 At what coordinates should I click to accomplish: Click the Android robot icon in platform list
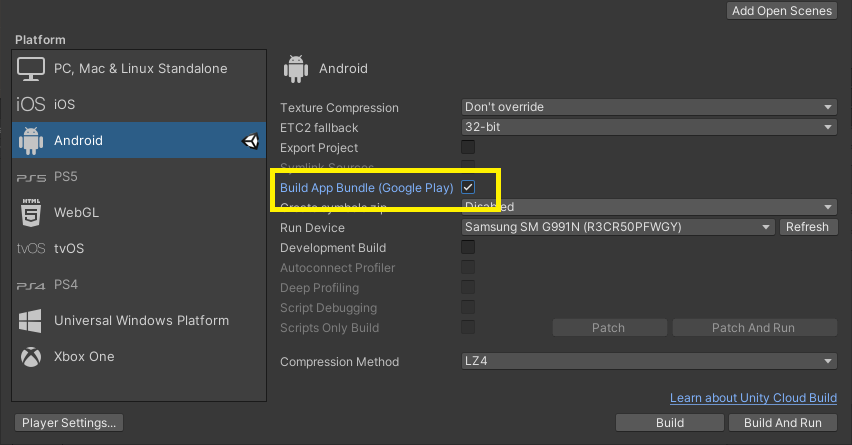pos(30,141)
